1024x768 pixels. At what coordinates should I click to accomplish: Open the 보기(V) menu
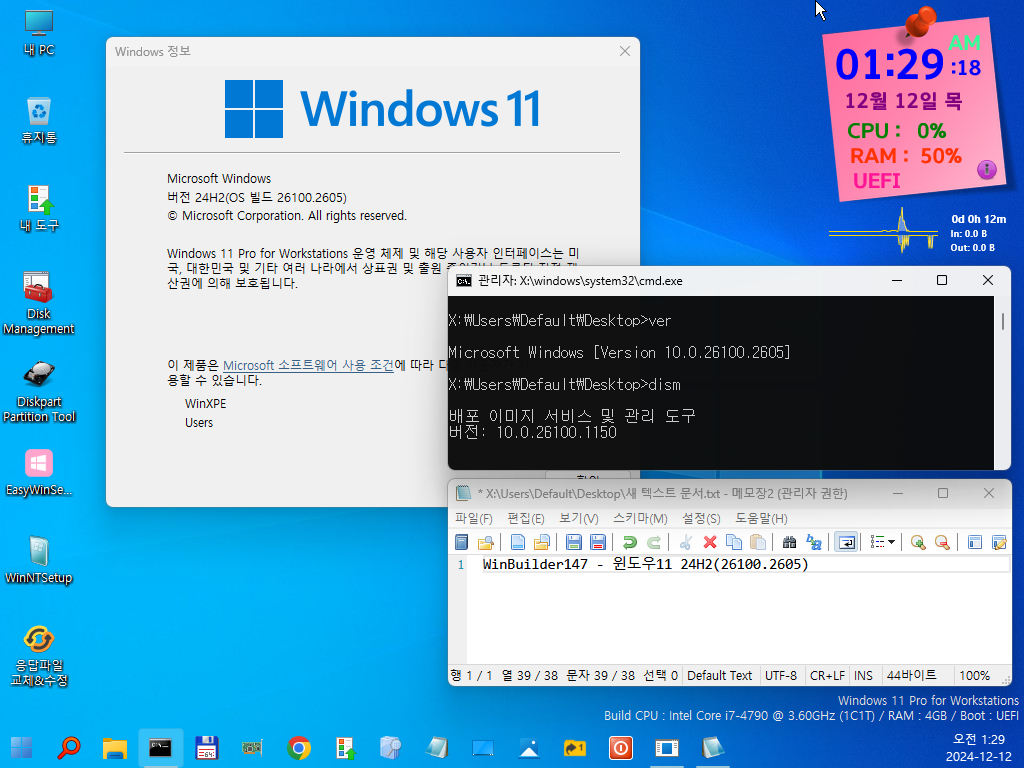(579, 518)
